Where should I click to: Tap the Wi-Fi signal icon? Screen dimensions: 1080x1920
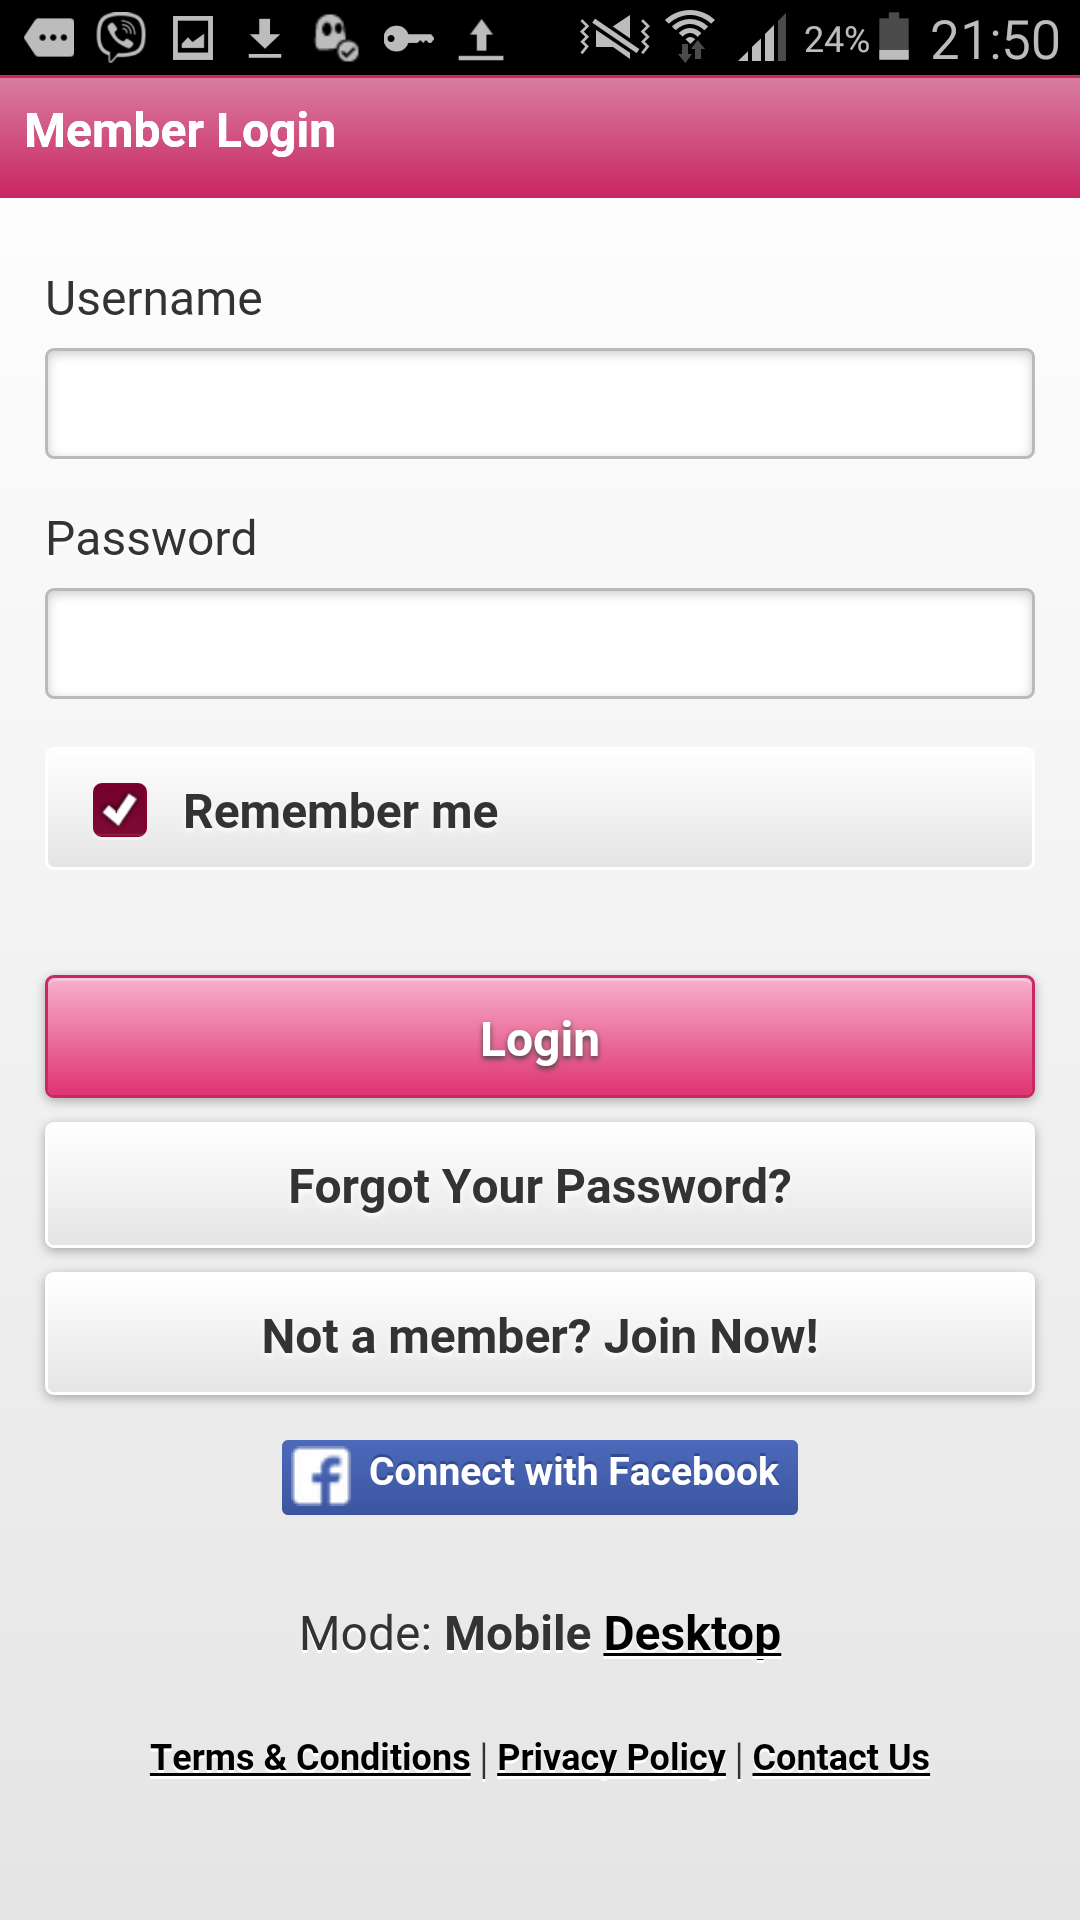tap(690, 36)
